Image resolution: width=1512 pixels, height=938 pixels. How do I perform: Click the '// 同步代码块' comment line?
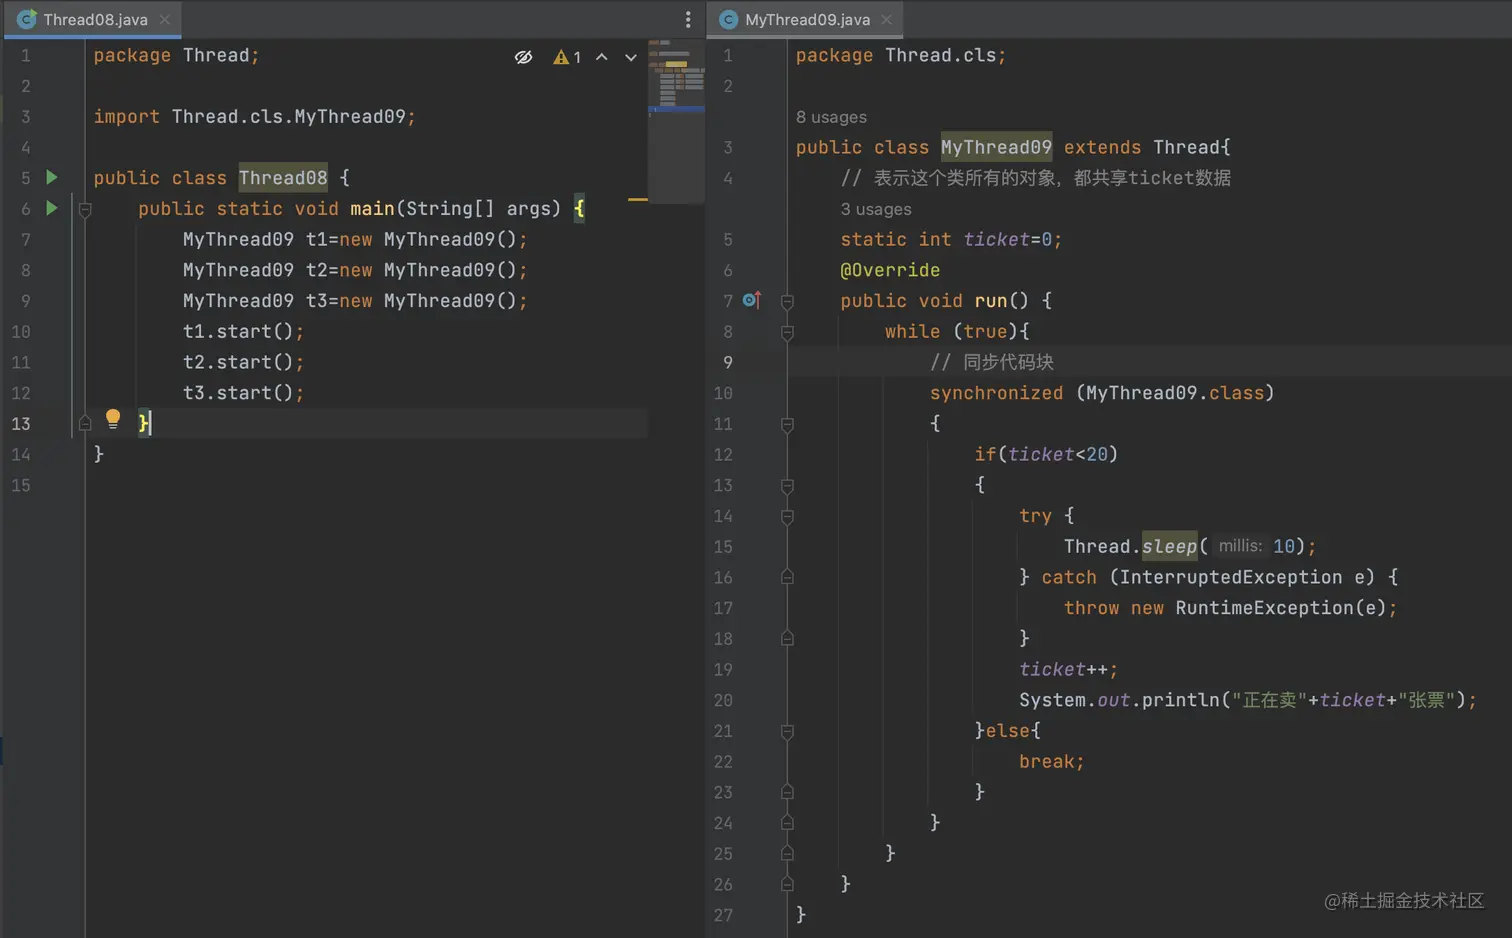(x=992, y=362)
